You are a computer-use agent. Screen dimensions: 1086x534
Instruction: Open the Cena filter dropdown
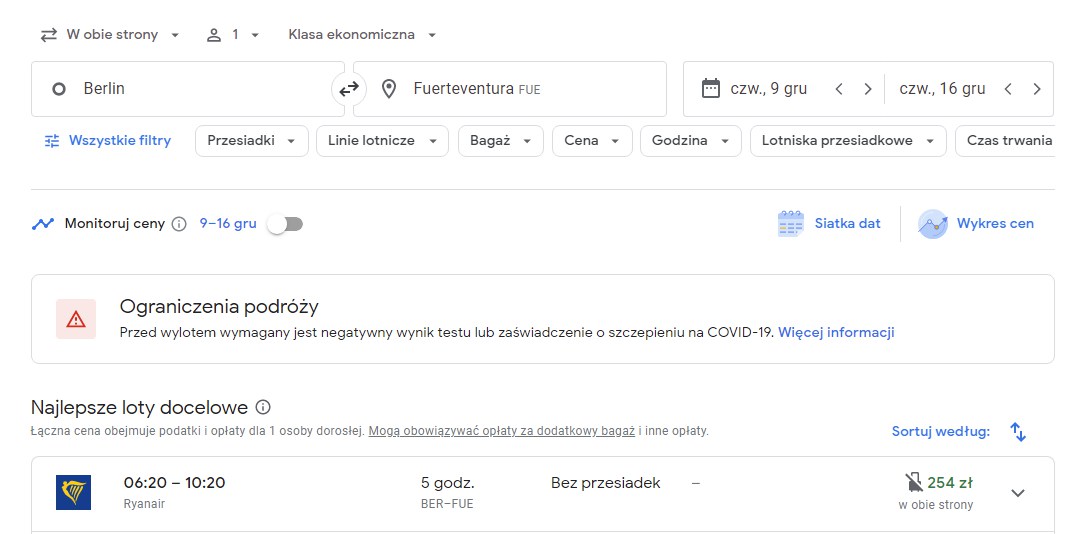592,141
